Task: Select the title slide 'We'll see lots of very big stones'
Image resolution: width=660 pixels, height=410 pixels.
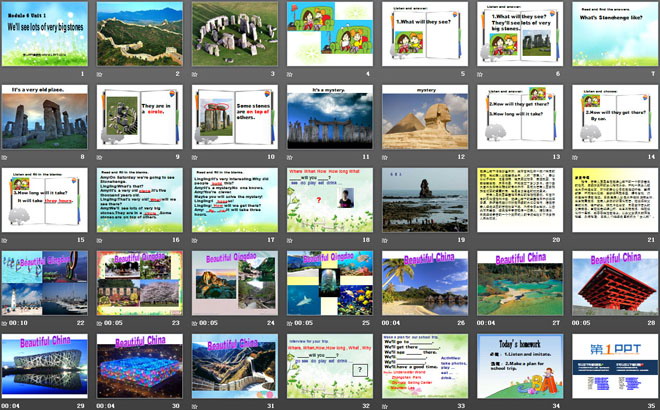Action: click(x=46, y=35)
